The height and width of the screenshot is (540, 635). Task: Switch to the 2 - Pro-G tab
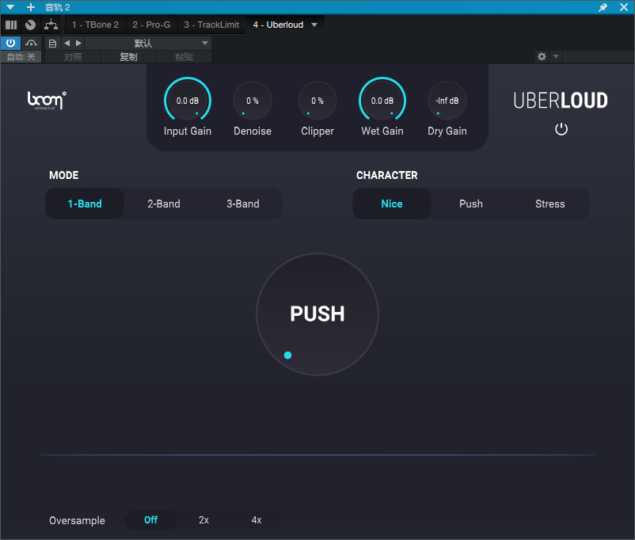click(153, 24)
